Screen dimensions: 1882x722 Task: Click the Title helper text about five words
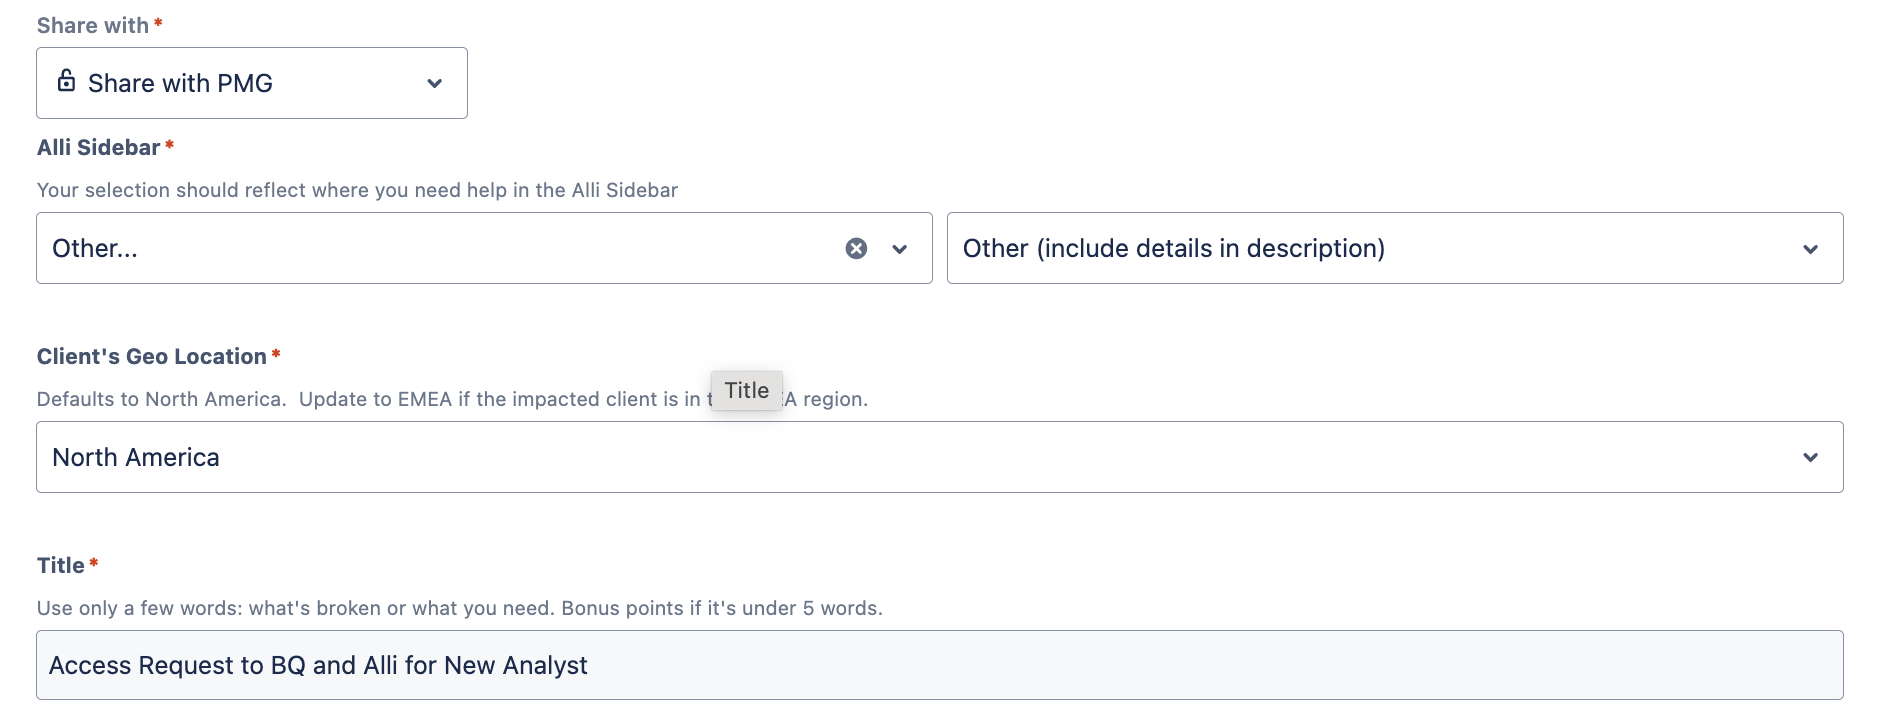[x=460, y=607]
